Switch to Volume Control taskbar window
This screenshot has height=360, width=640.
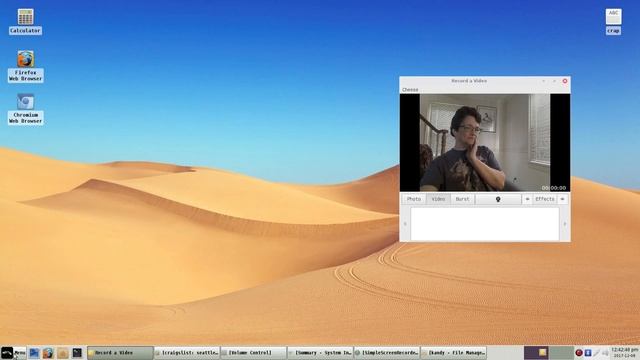253,353
